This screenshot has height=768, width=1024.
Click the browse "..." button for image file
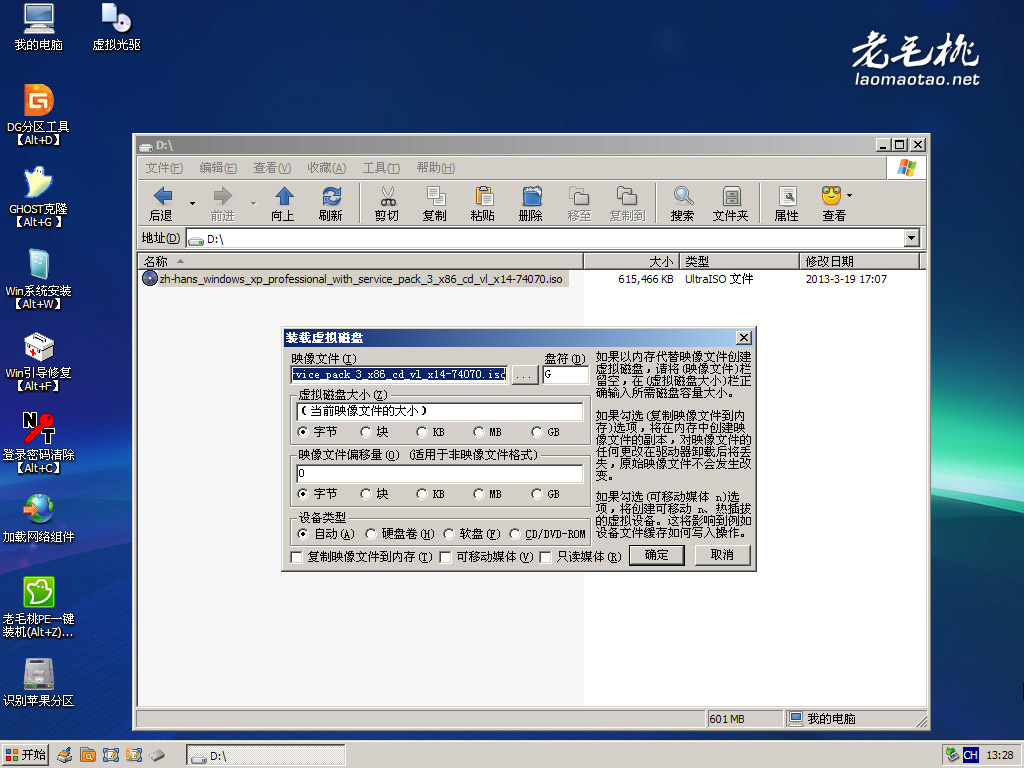pyautogui.click(x=524, y=375)
